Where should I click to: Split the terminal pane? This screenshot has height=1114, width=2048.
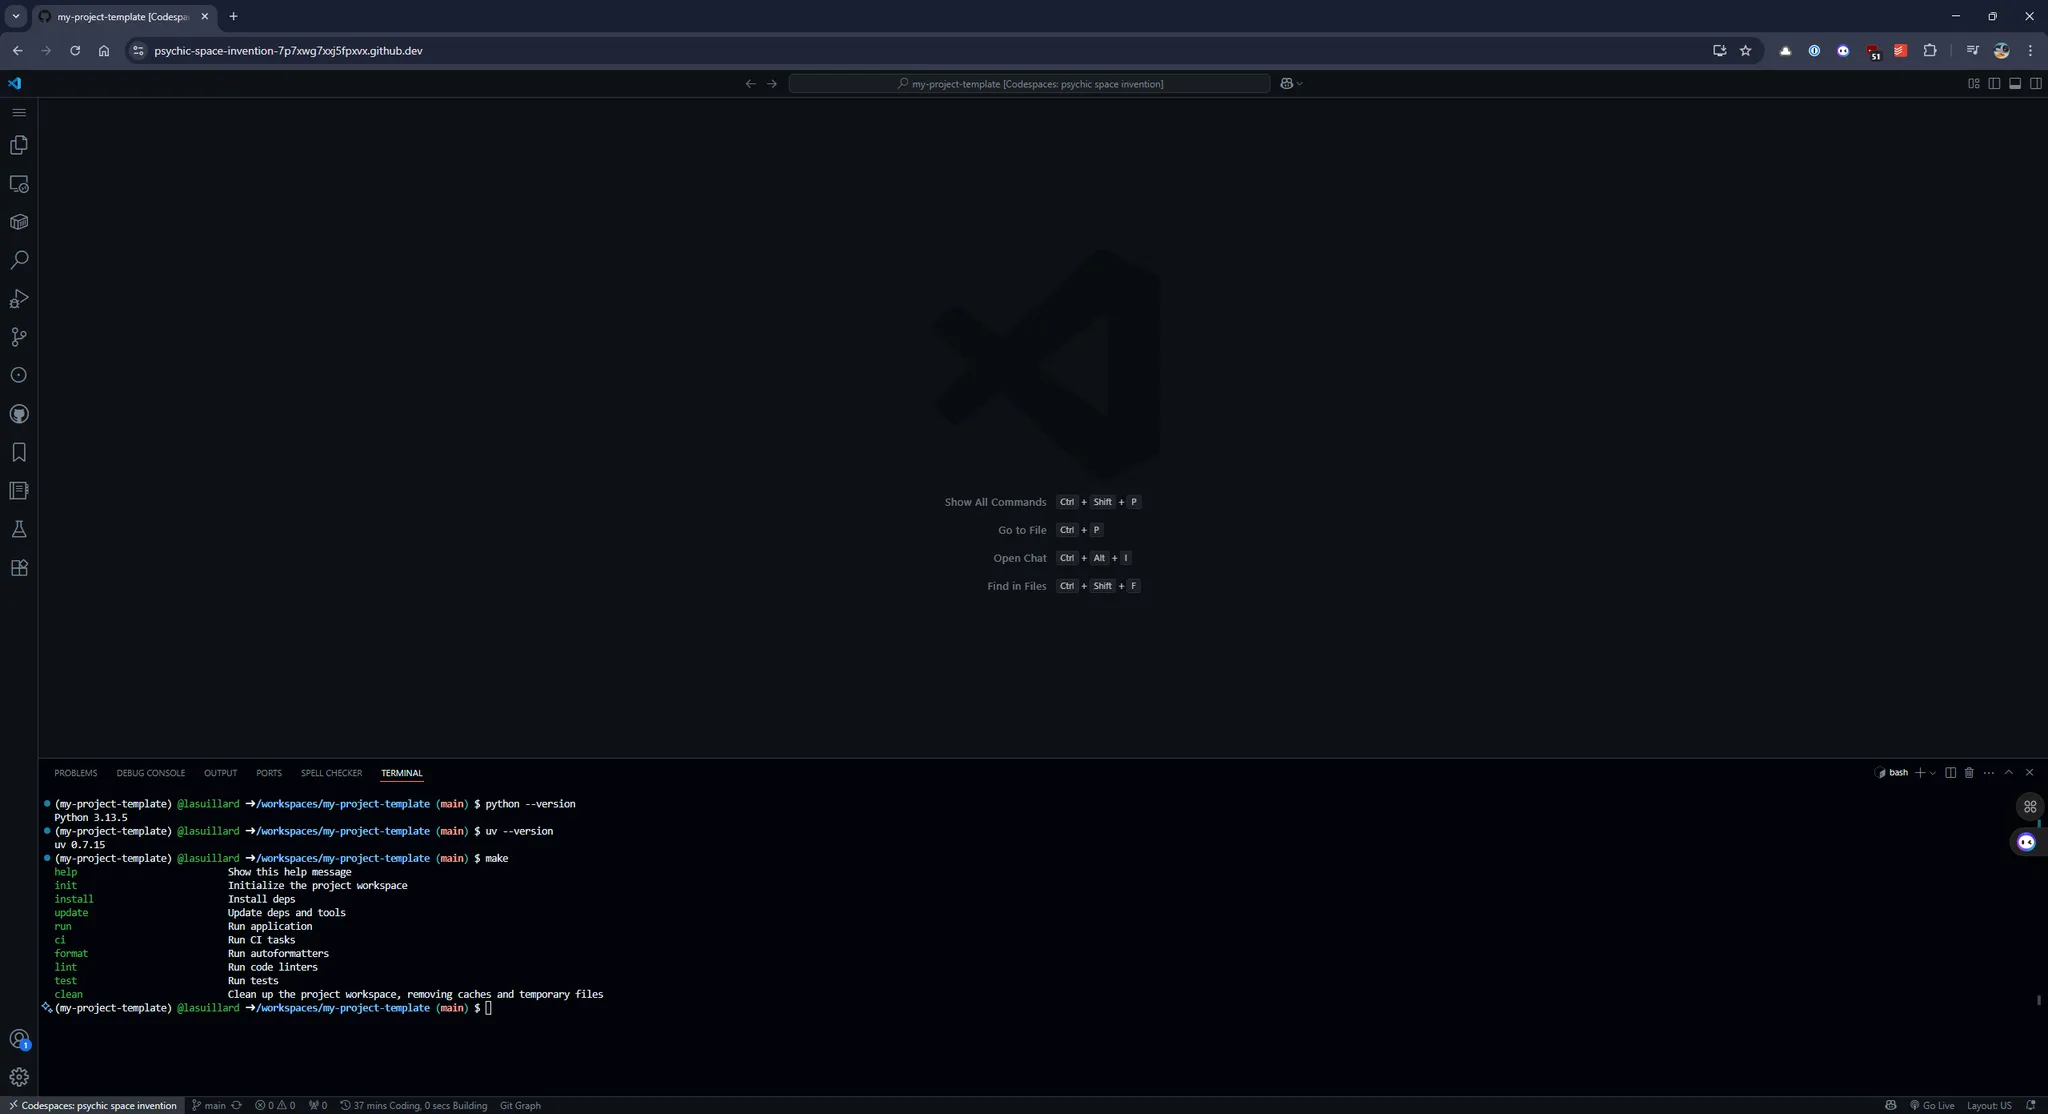pos(1950,773)
